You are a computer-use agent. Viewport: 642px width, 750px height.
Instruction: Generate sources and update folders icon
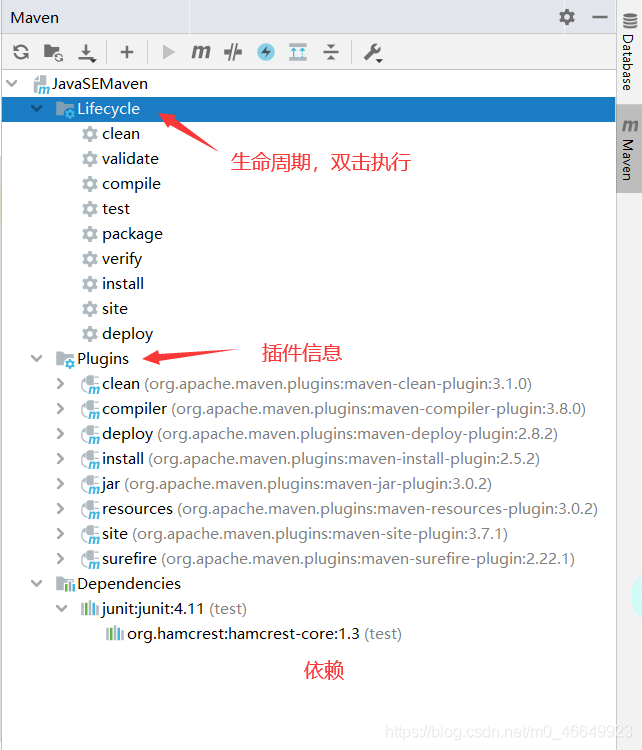point(53,52)
